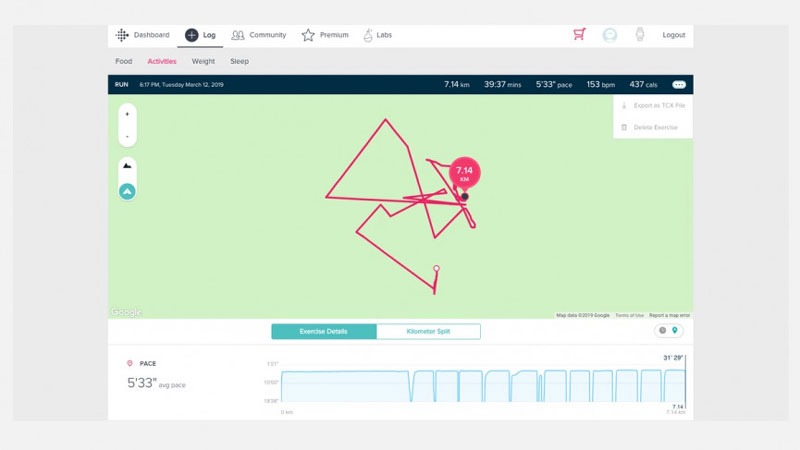Click the teal map orientation arrow button

pyautogui.click(x=127, y=191)
